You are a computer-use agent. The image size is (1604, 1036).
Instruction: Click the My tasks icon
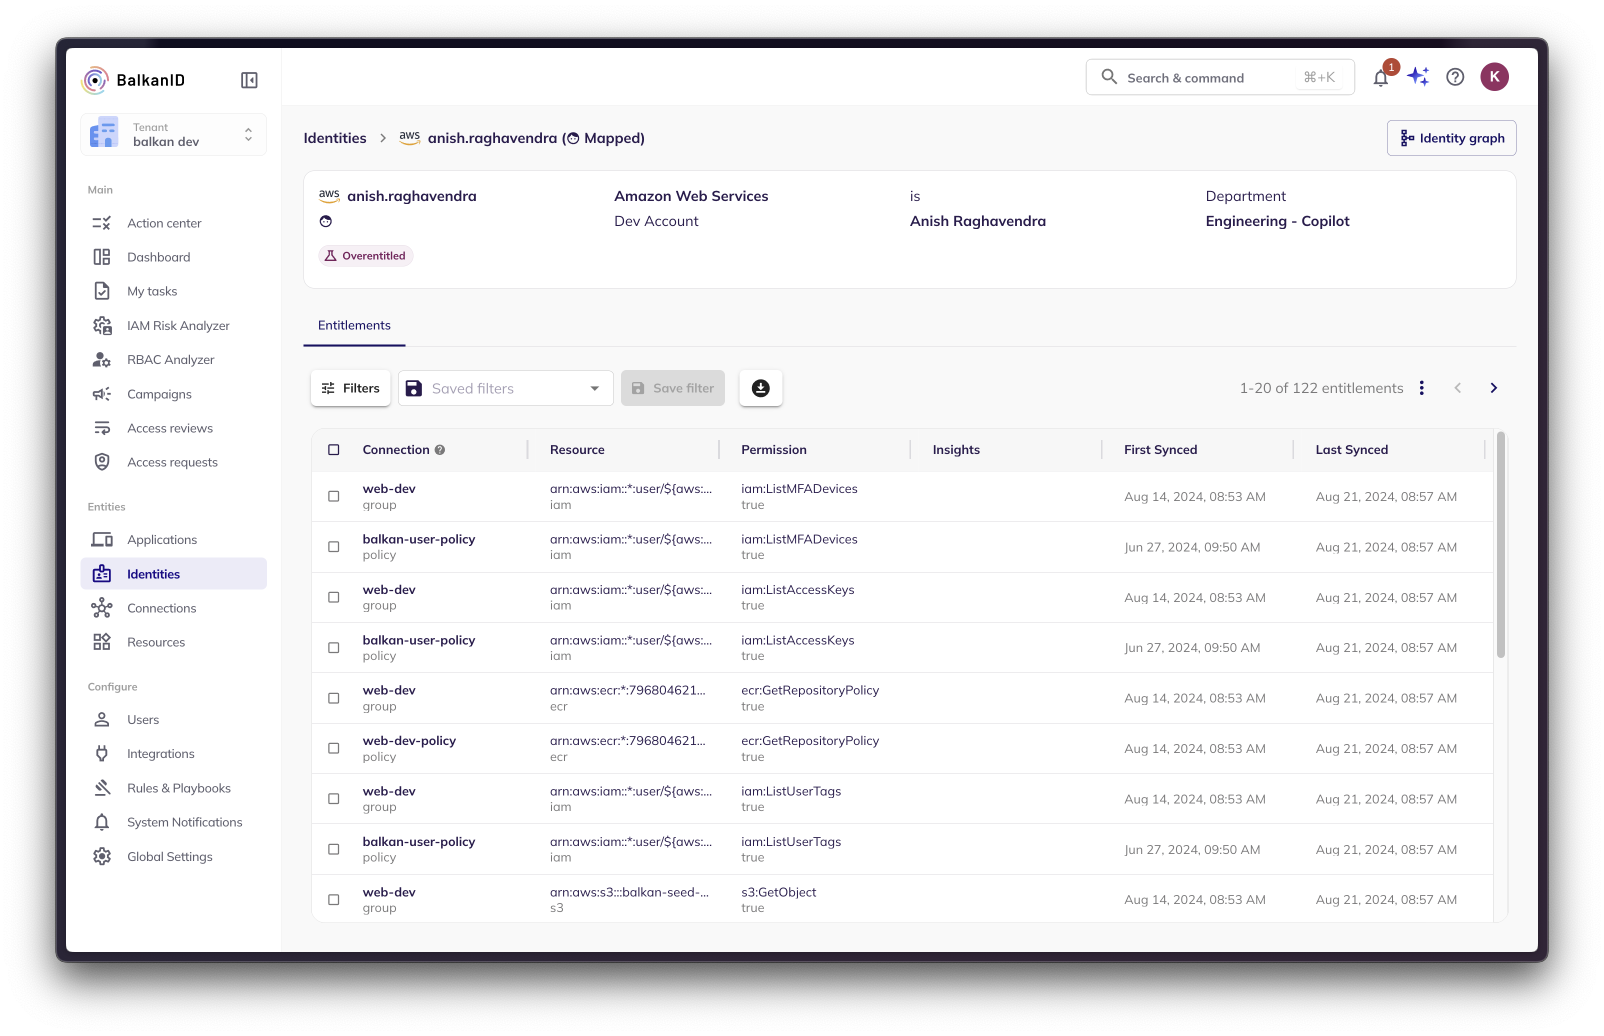pos(102,291)
